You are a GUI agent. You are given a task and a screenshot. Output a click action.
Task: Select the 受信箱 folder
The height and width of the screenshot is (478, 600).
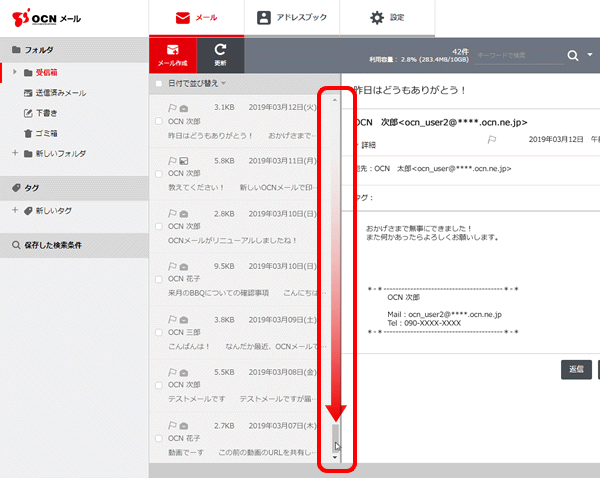pyautogui.click(x=46, y=72)
